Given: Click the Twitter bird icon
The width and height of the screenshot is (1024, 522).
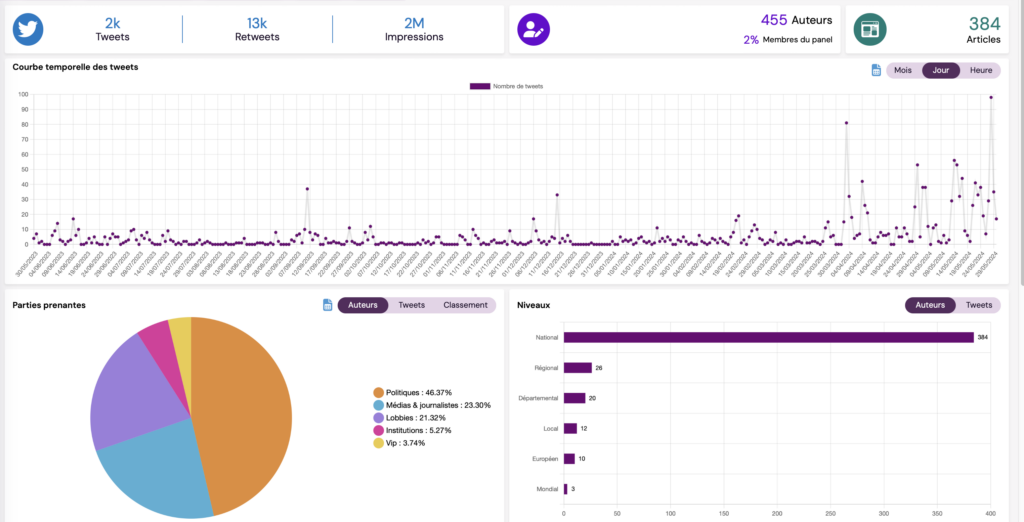Looking at the screenshot, I should 28,30.
